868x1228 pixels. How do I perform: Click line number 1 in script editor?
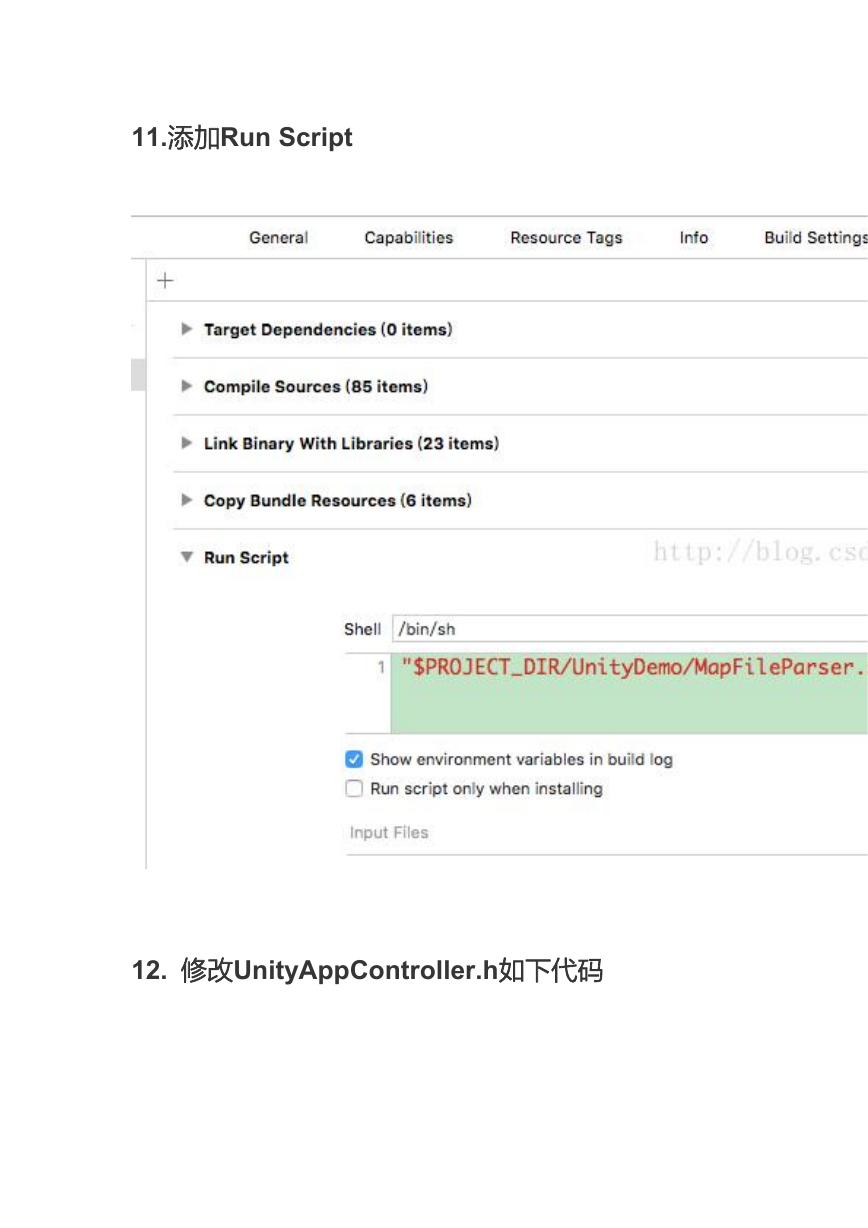(x=381, y=667)
